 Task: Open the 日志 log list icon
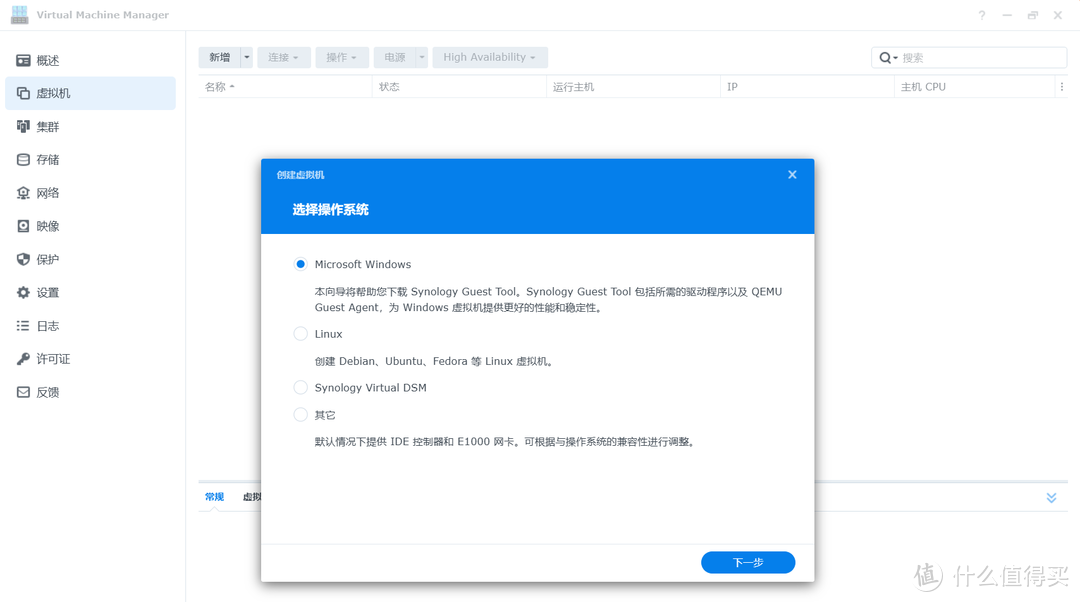click(x=23, y=326)
